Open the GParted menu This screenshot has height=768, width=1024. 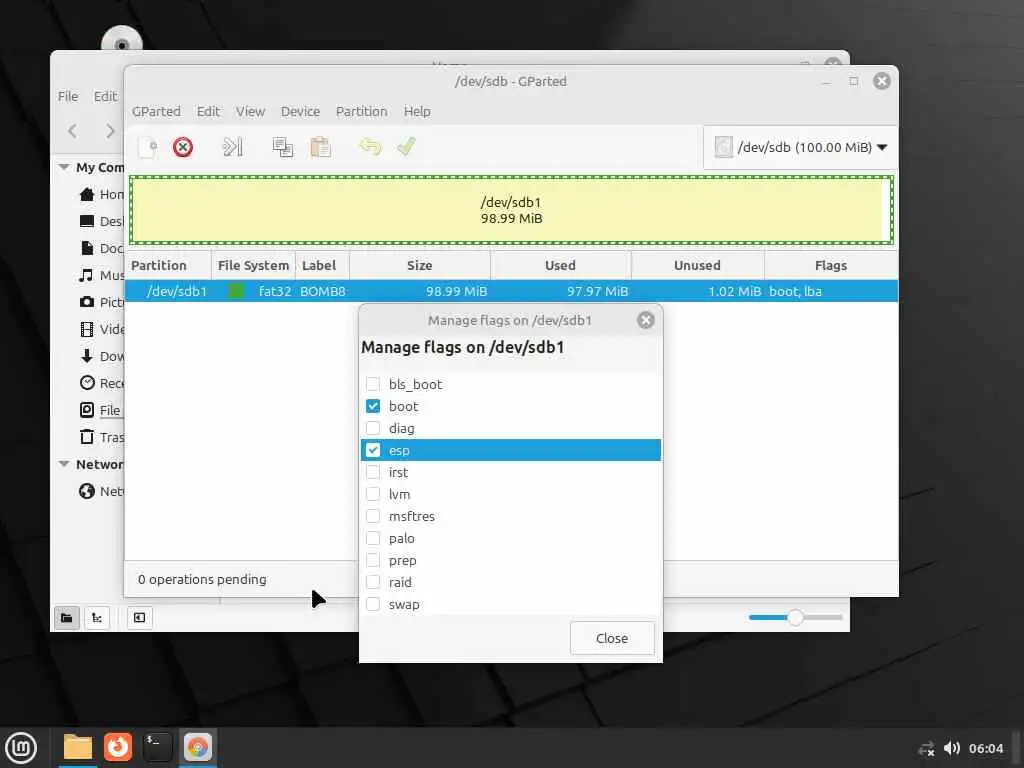[x=156, y=112]
